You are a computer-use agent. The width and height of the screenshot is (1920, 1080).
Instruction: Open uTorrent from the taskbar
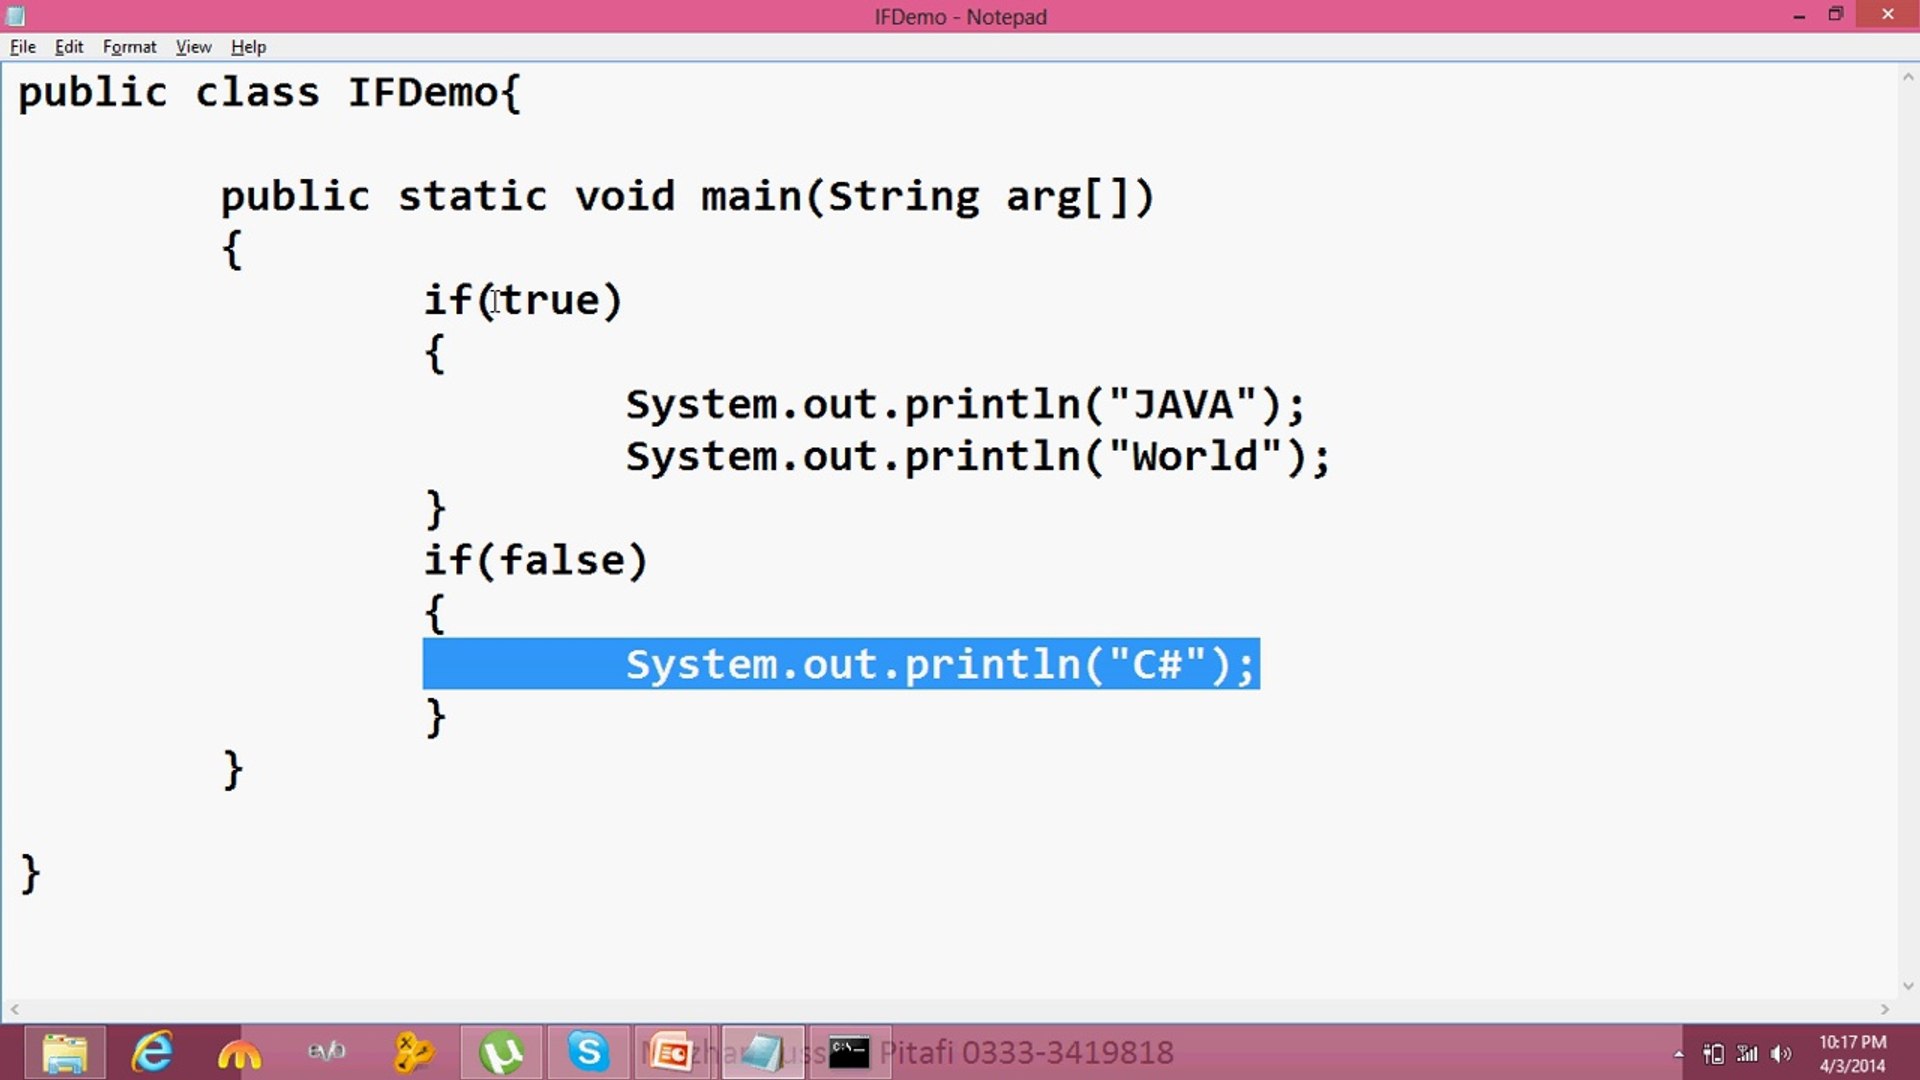pyautogui.click(x=503, y=1053)
